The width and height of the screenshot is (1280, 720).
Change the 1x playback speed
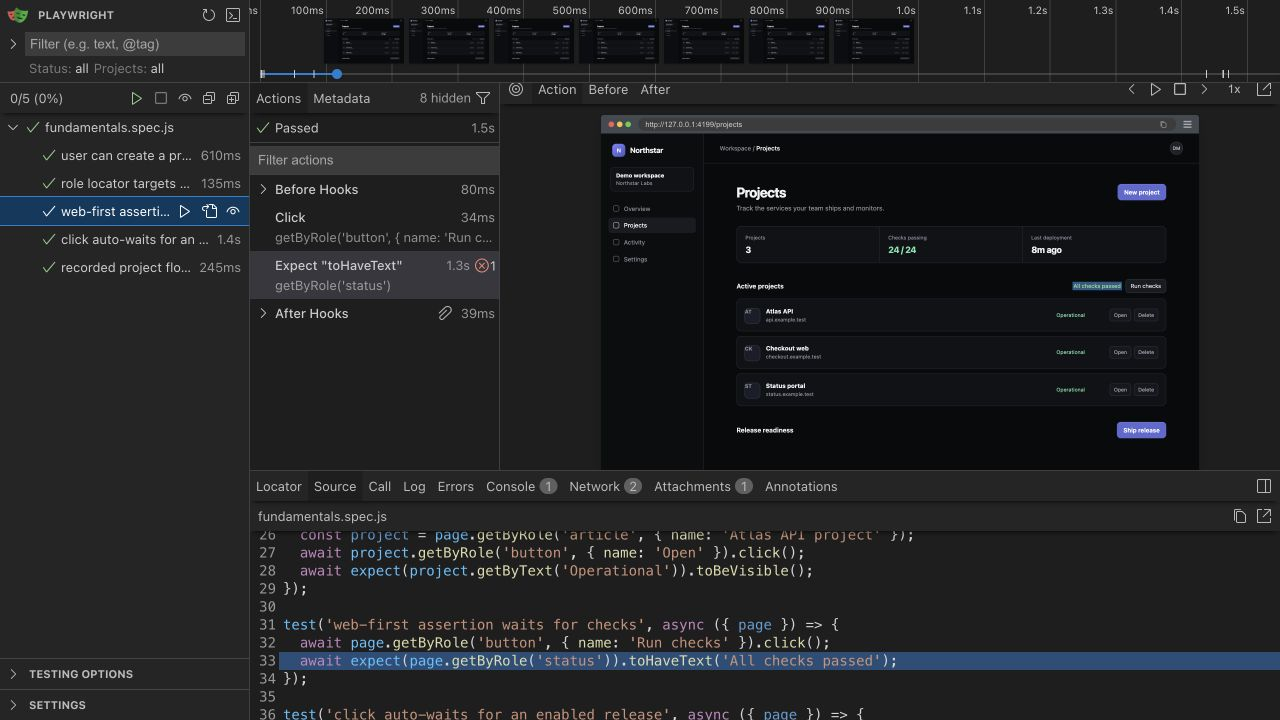pyautogui.click(x=1234, y=89)
